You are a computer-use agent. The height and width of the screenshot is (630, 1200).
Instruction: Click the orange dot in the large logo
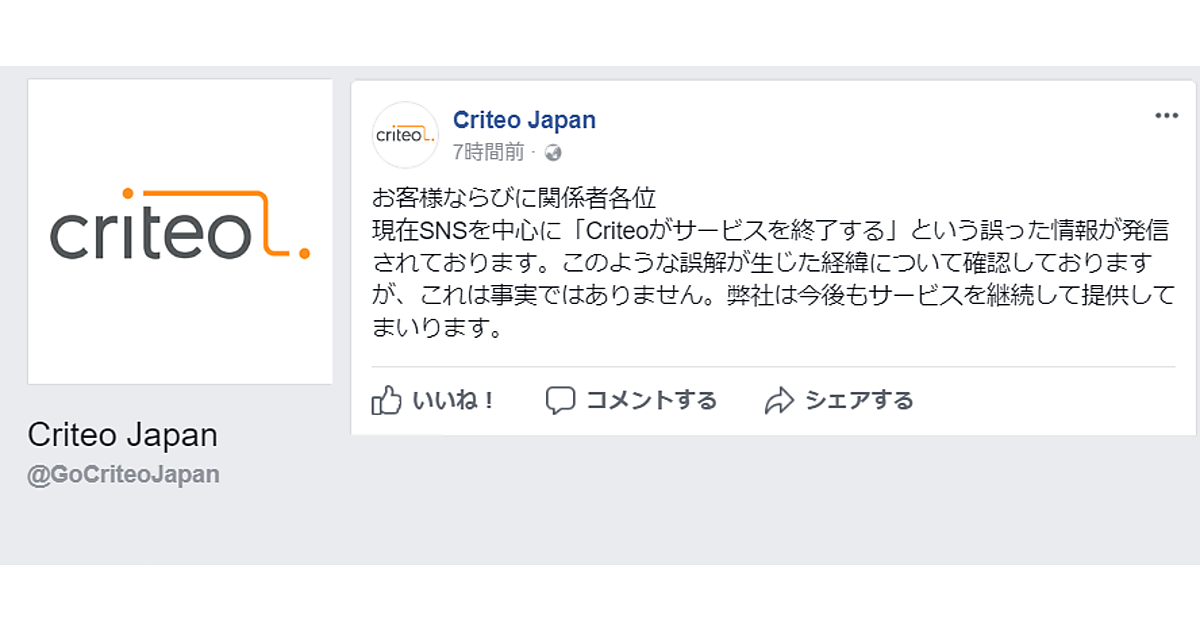click(304, 255)
